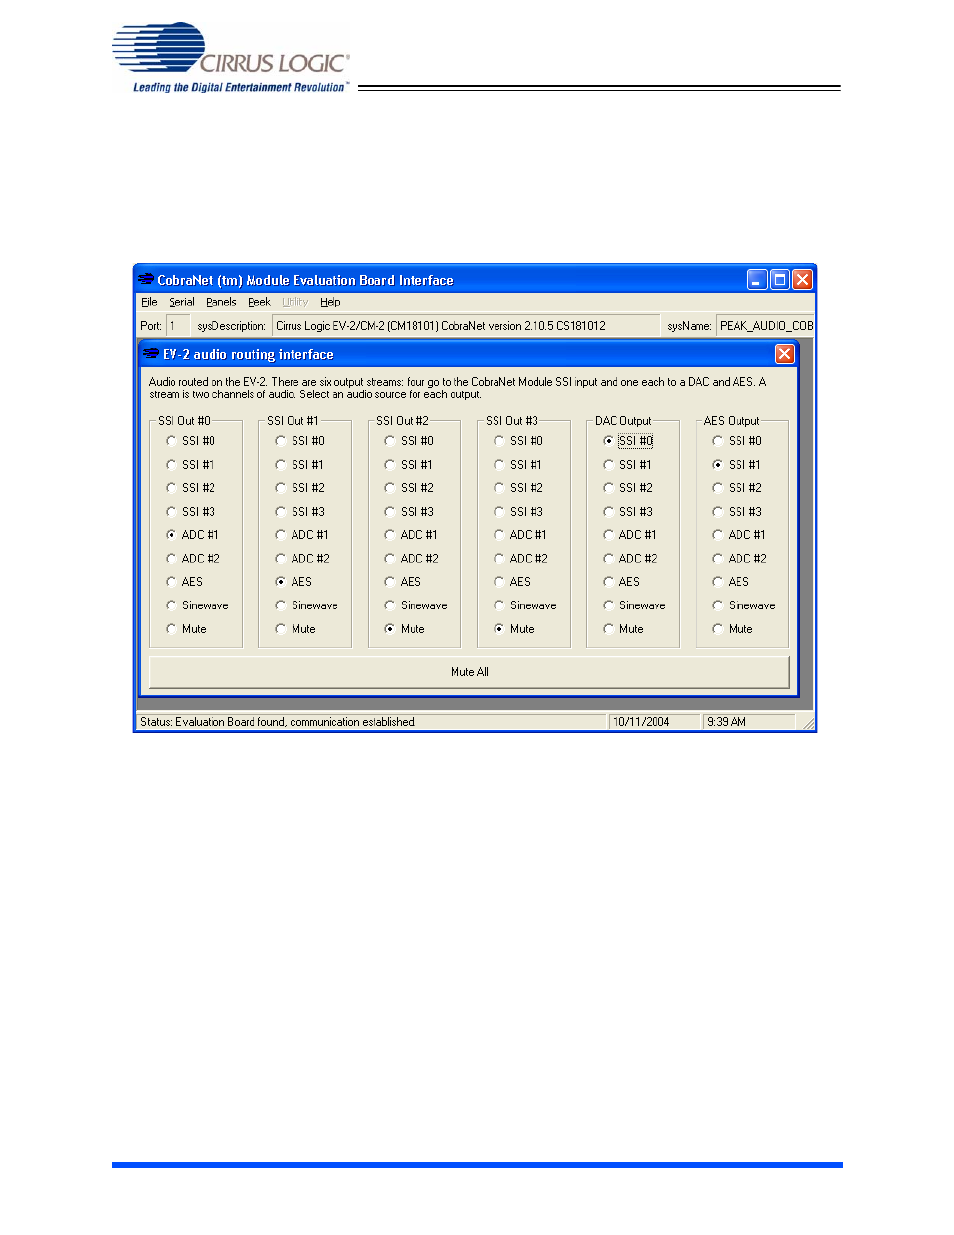Select AES for AES Output
The width and height of the screenshot is (954, 1235).
(x=731, y=582)
